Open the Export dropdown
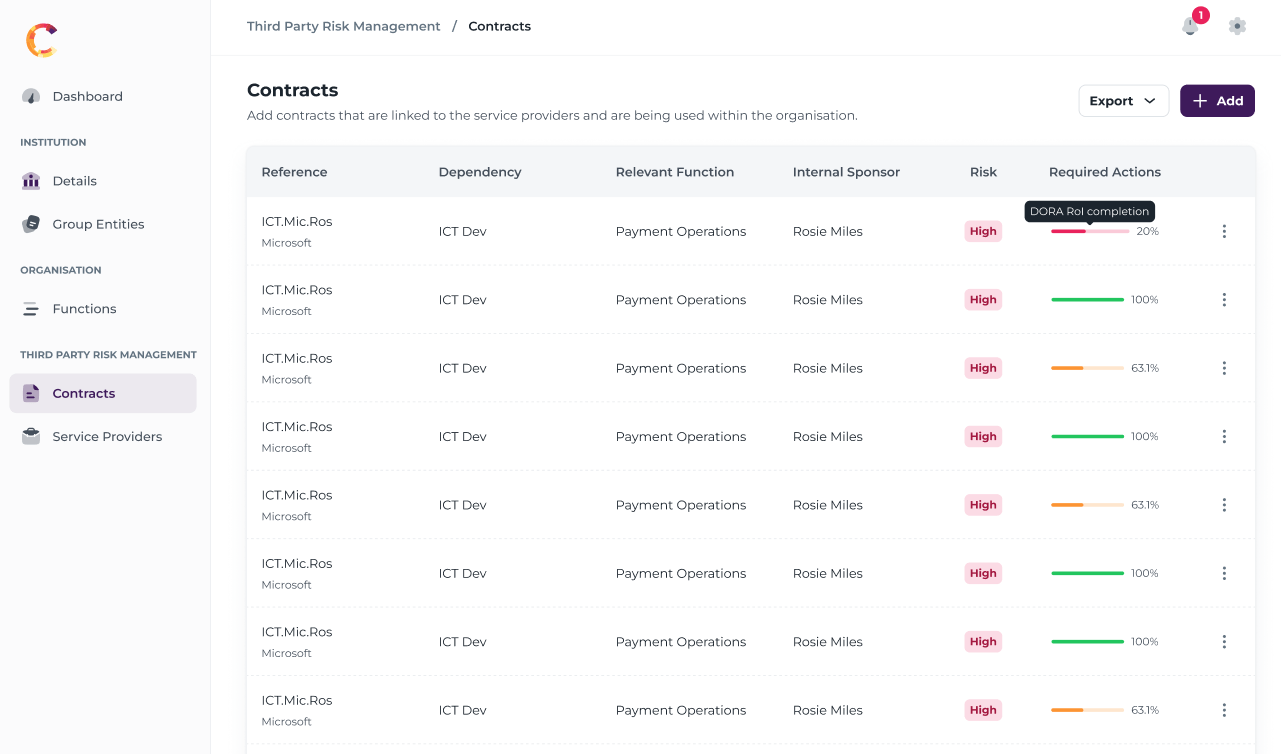This screenshot has width=1281, height=754. [x=1123, y=101]
